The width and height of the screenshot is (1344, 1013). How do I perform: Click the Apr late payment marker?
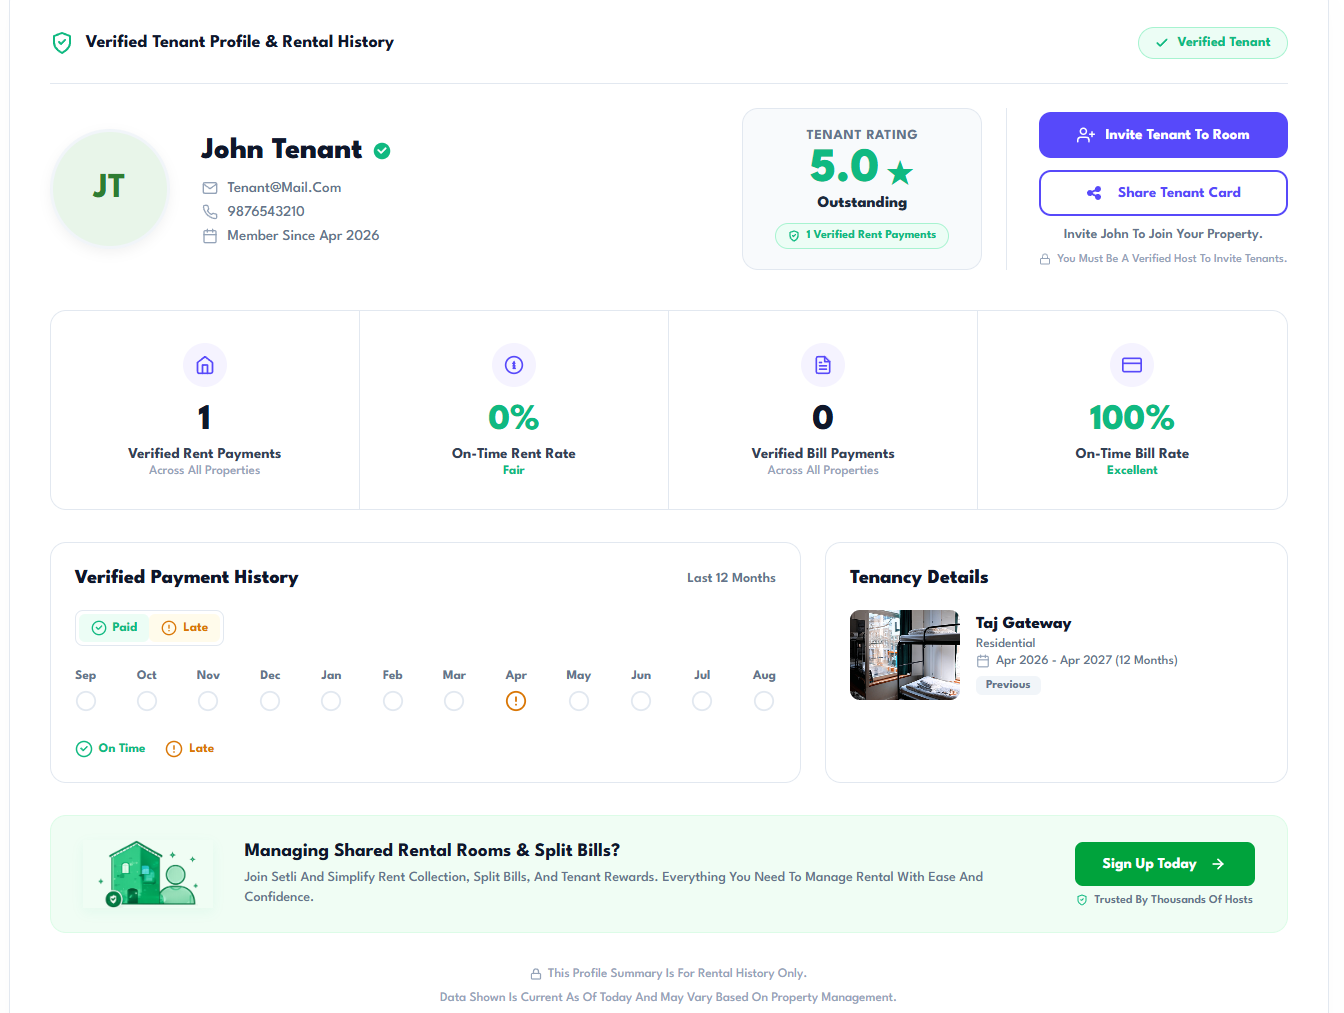pyautogui.click(x=516, y=701)
